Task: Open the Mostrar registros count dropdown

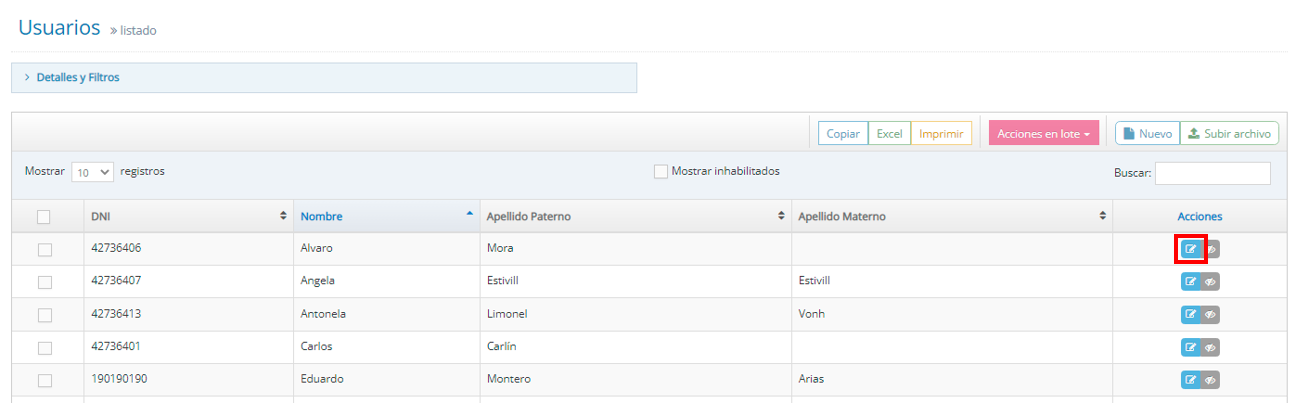Action: click(93, 172)
